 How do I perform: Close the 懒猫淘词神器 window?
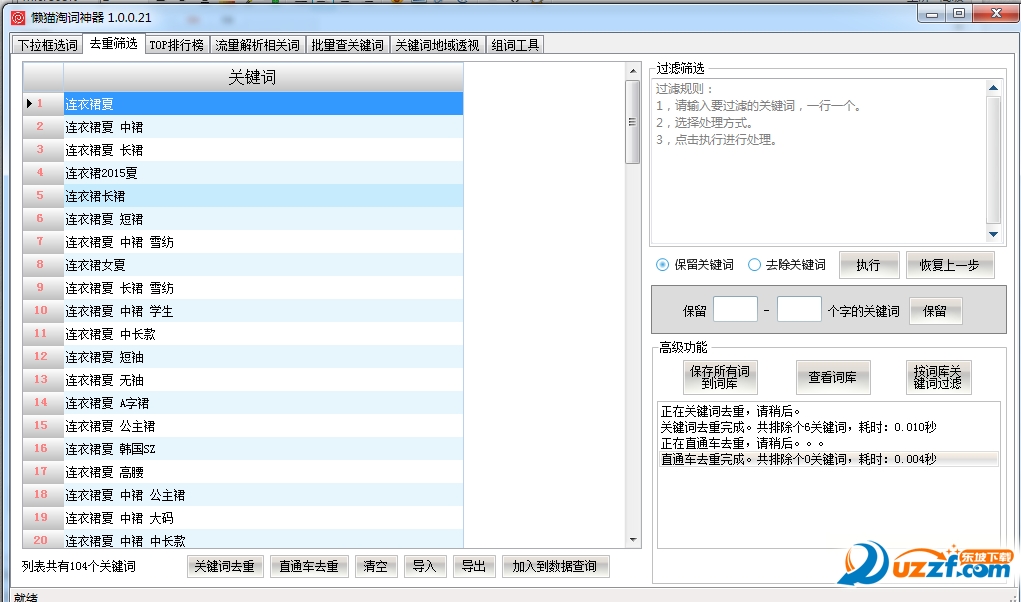pos(996,13)
